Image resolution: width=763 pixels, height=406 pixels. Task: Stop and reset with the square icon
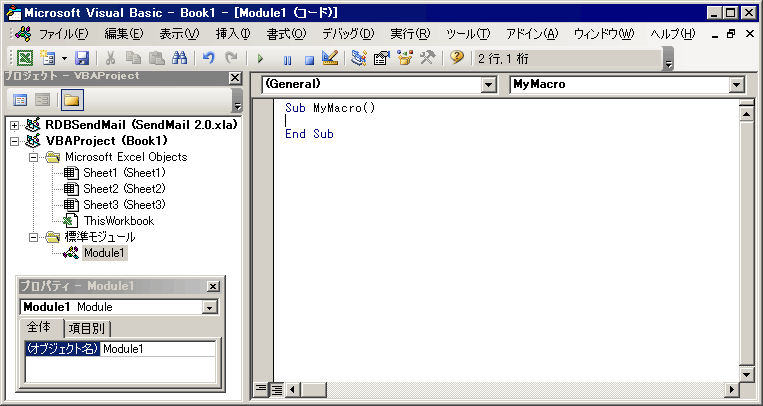tap(309, 59)
